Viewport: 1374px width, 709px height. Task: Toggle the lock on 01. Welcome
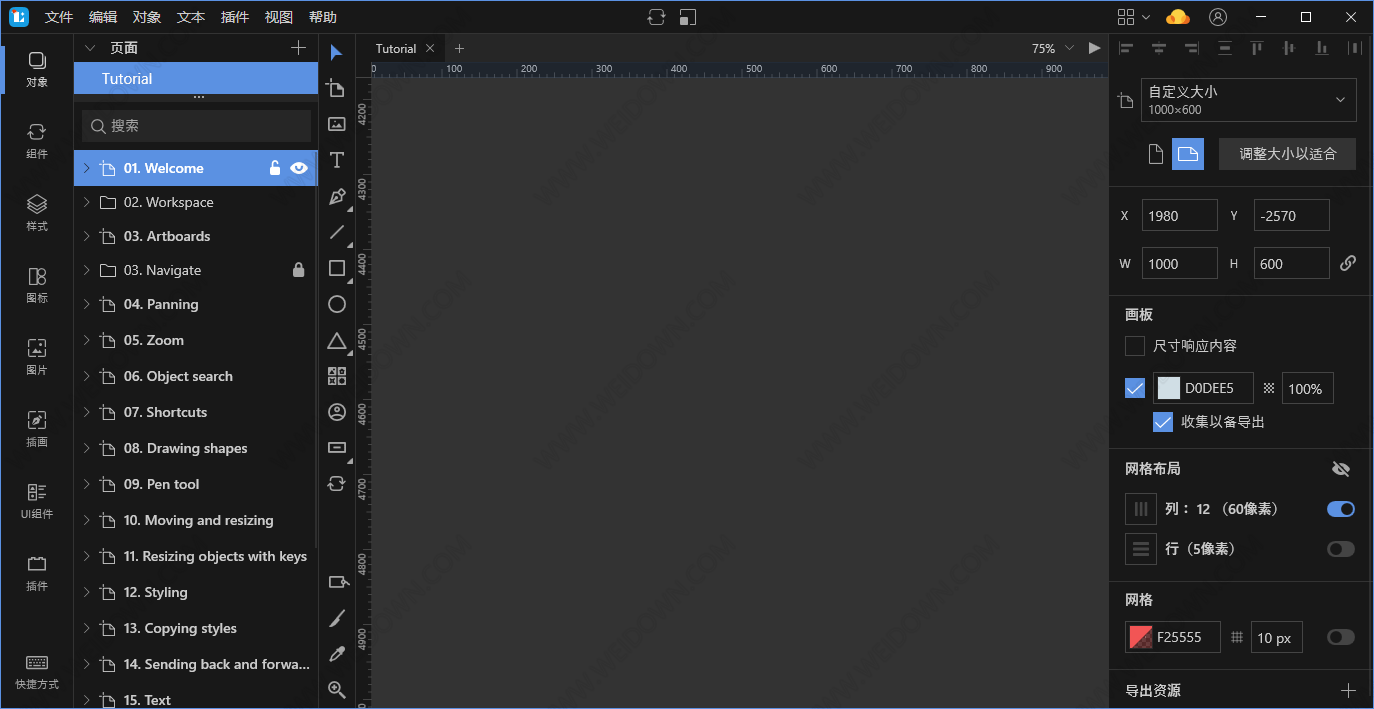pos(275,168)
